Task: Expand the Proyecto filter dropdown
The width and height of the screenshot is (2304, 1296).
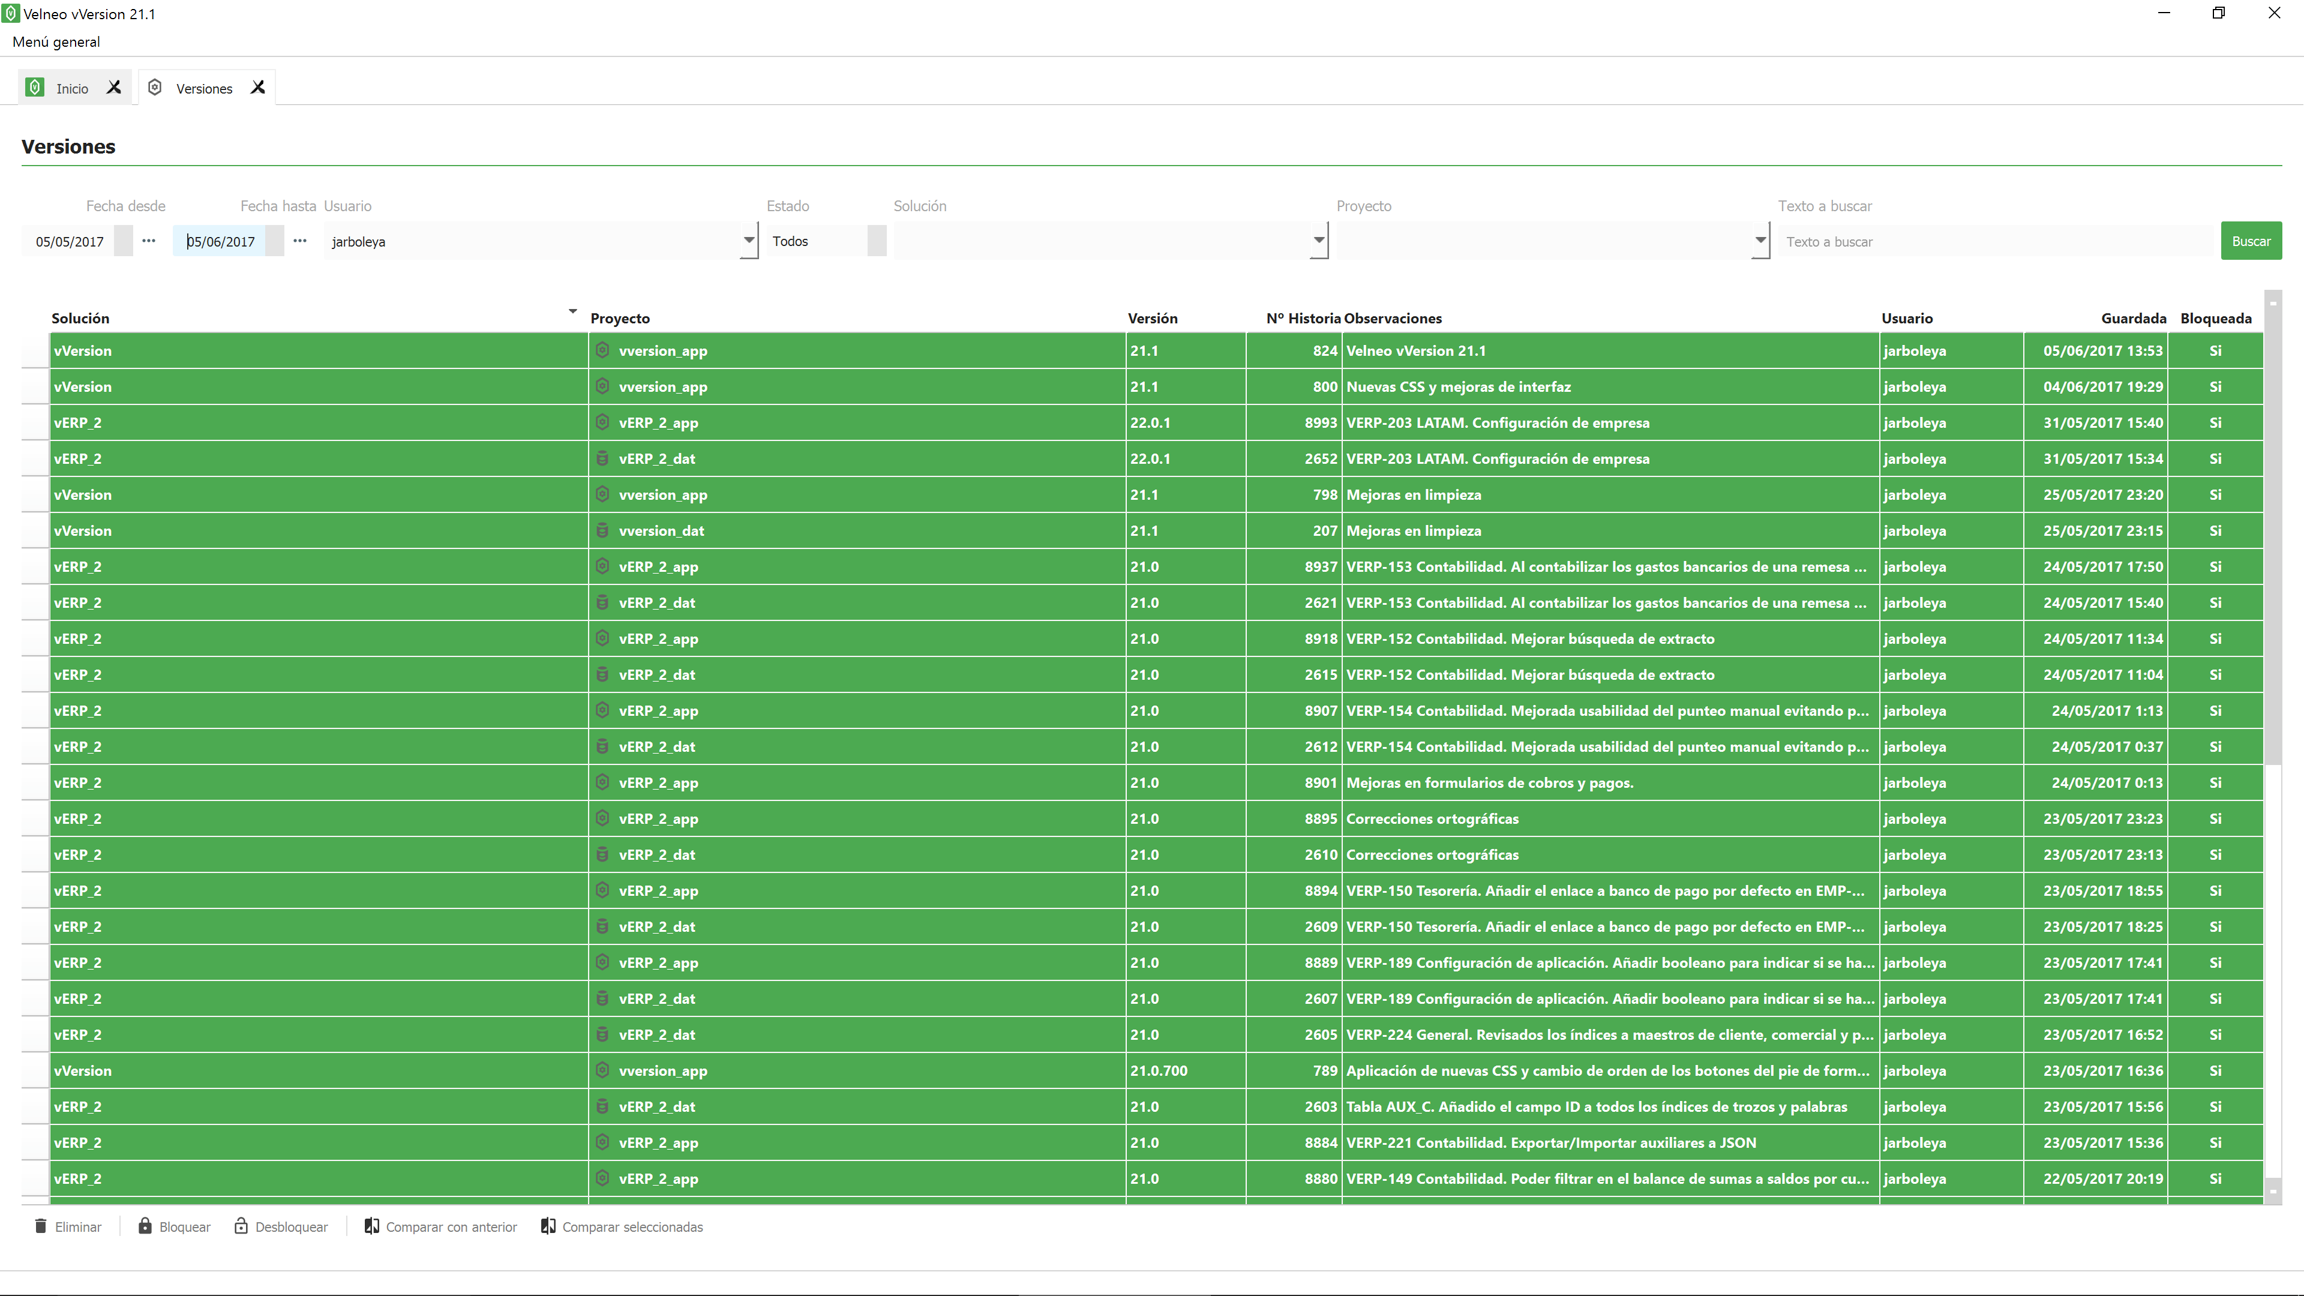Action: tap(1759, 241)
